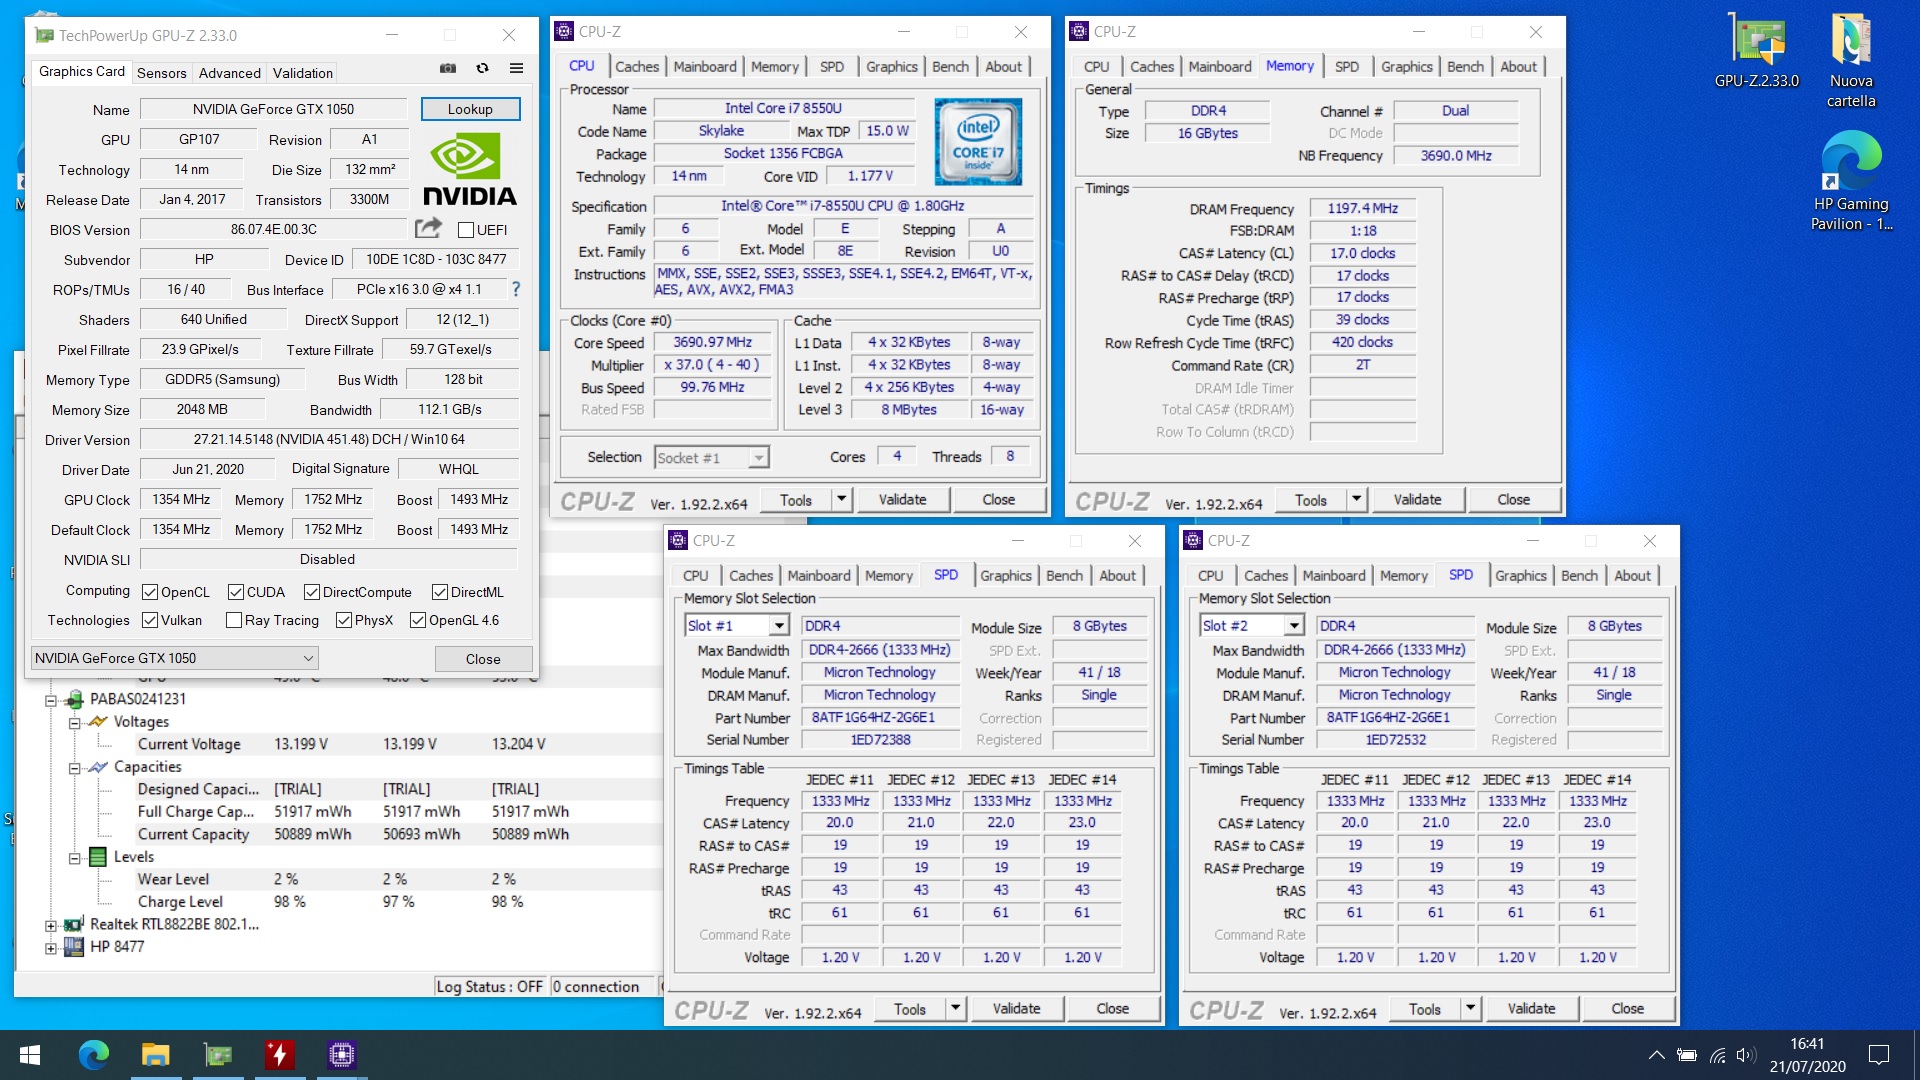
Task: Click the Lookup button
Action: pos(470,109)
